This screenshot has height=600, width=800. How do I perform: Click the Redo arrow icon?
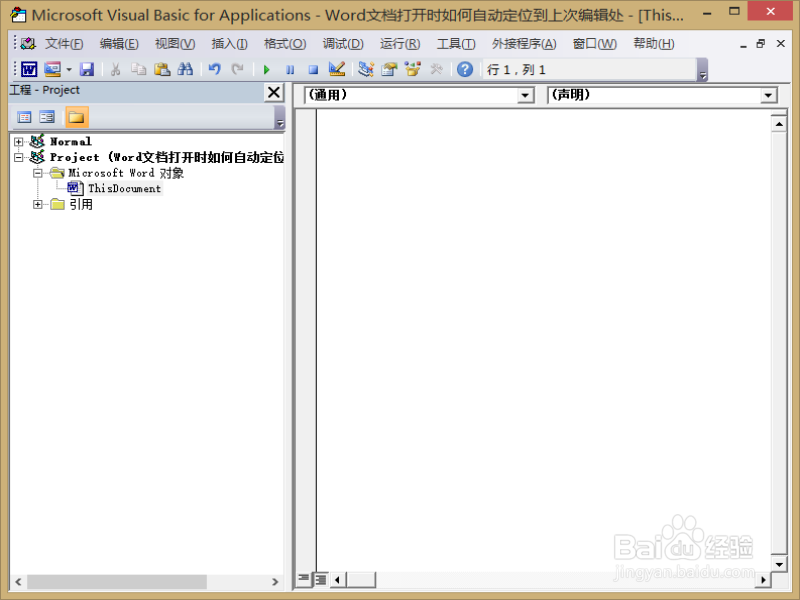point(237,69)
